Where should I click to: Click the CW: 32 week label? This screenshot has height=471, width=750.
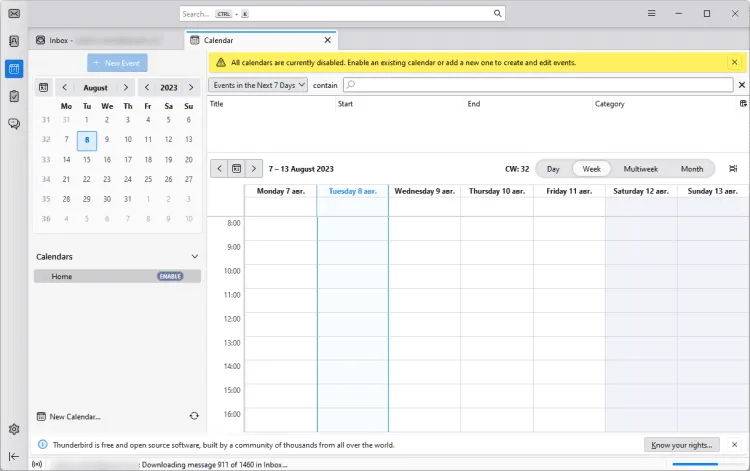517,169
